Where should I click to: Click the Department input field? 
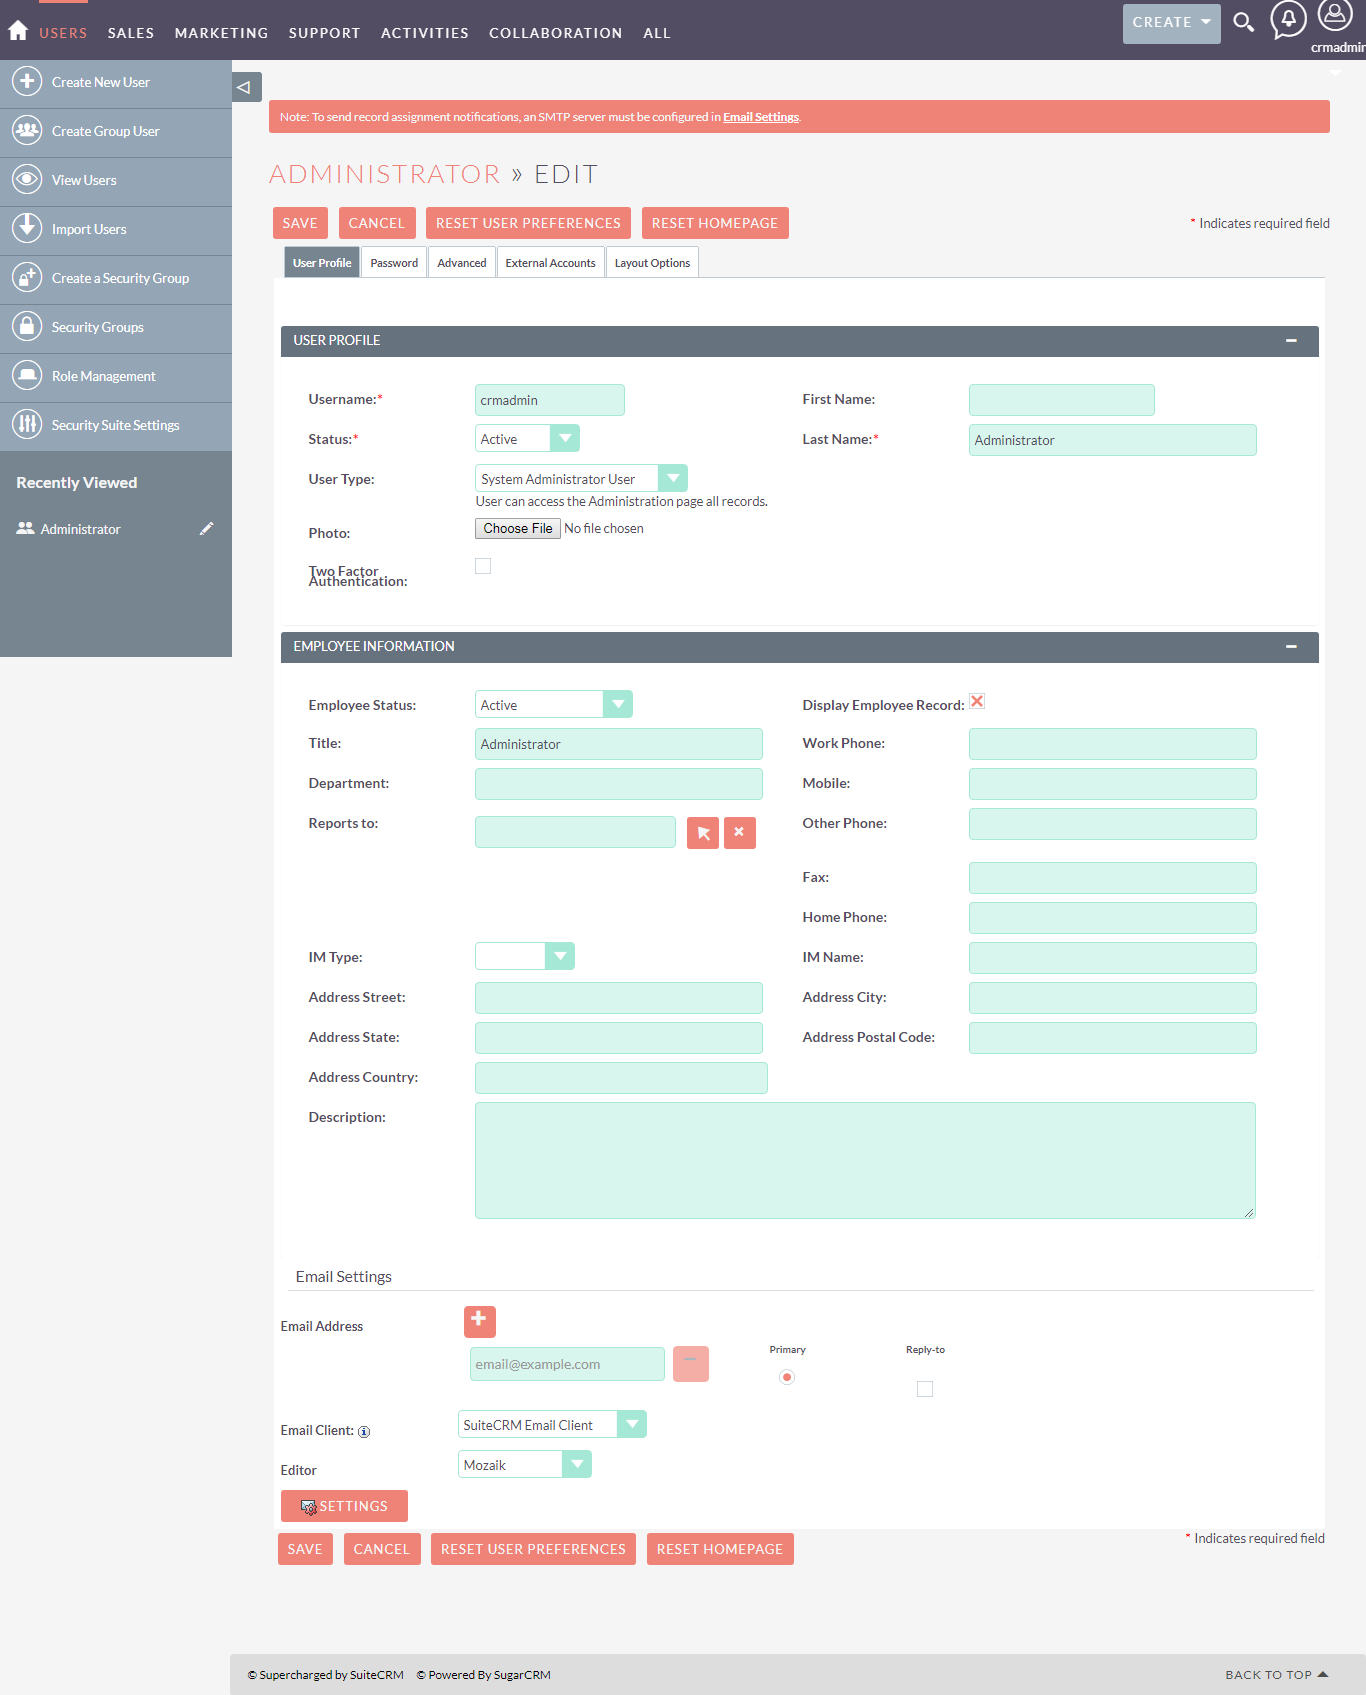pyautogui.click(x=619, y=783)
